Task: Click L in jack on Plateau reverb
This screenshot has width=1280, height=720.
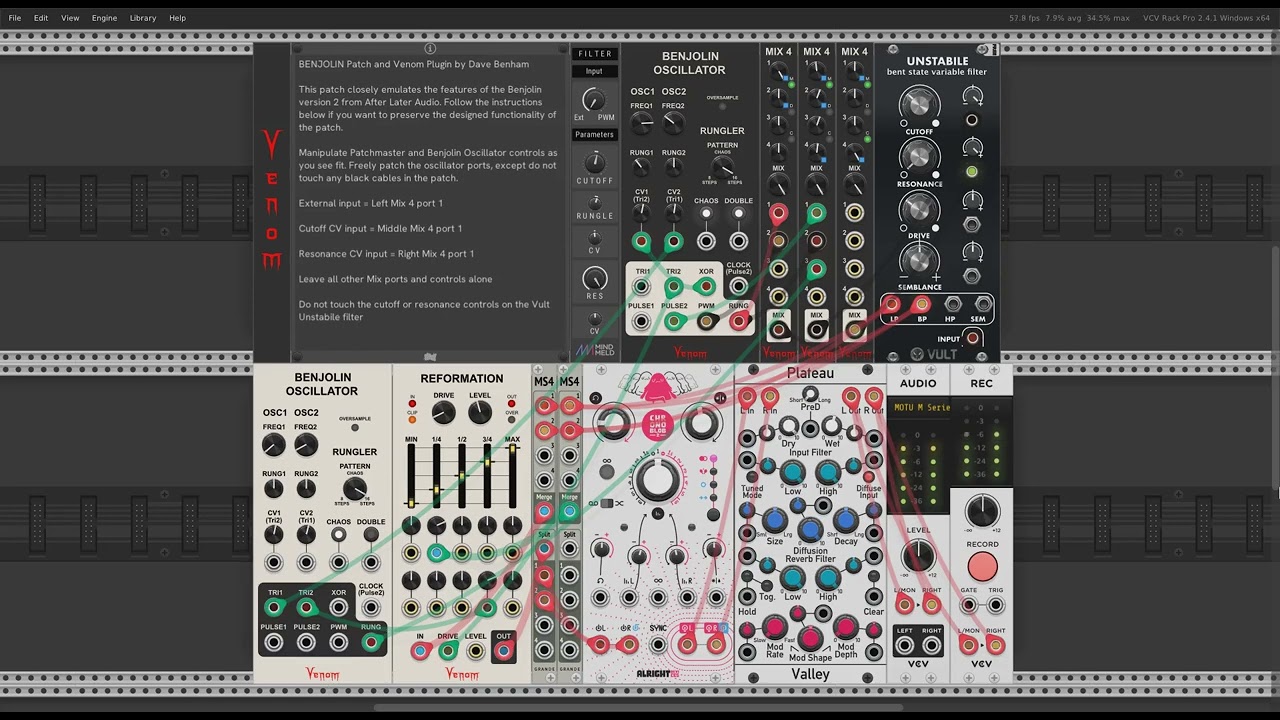Action: (747, 397)
